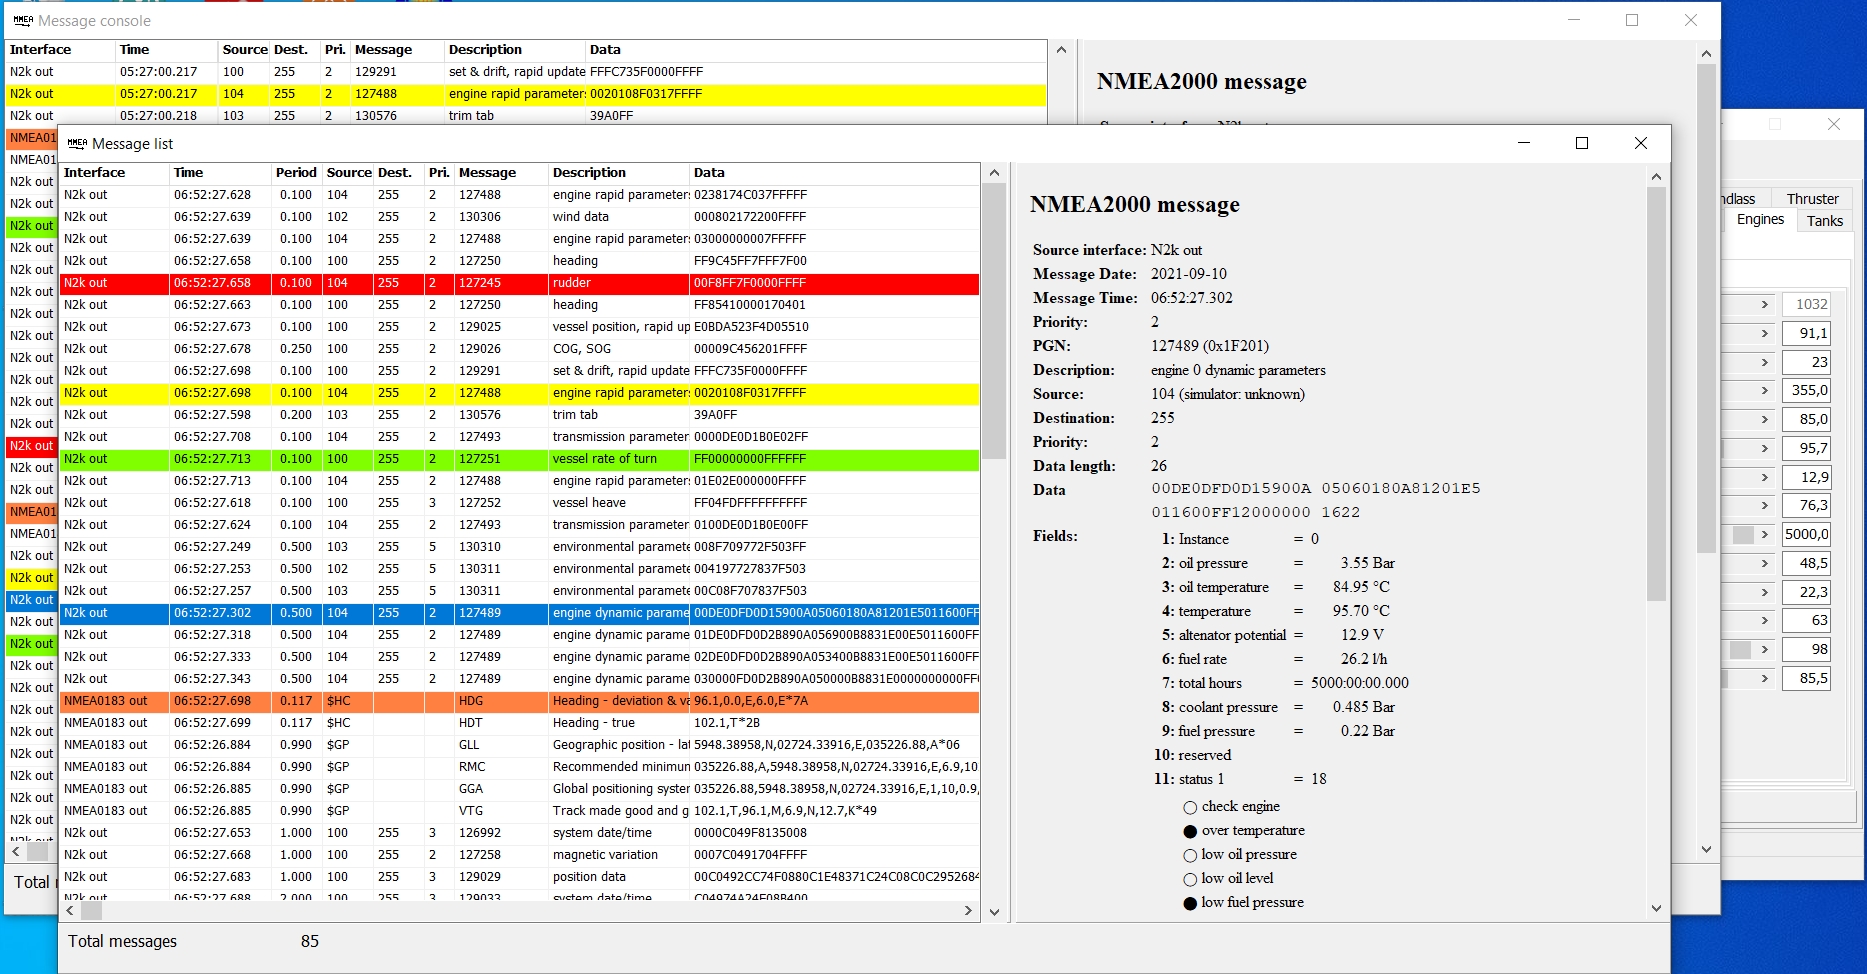This screenshot has height=974, width=1867.
Task: Click the down arrow of Message list table scrollbar
Action: click(x=994, y=911)
